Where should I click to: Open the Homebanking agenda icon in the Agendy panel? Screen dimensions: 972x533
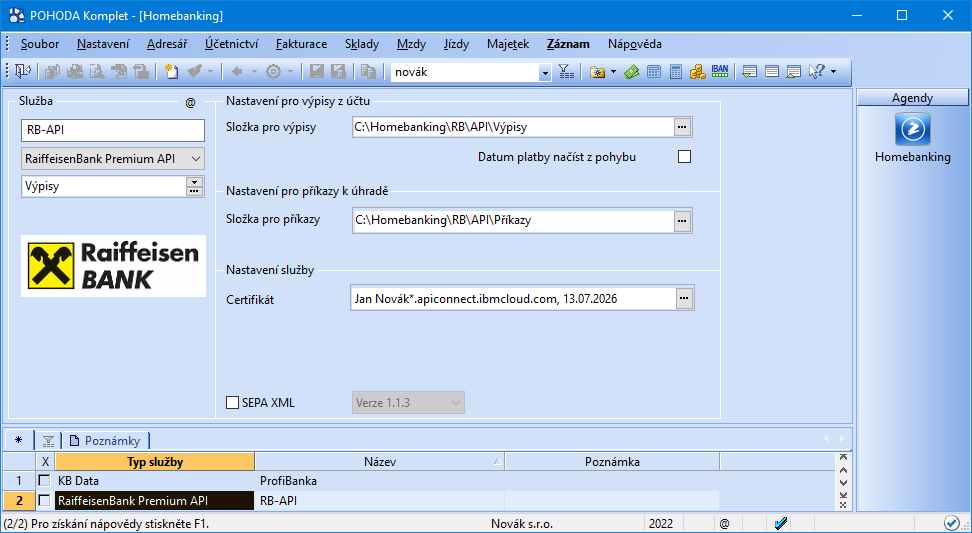click(912, 130)
